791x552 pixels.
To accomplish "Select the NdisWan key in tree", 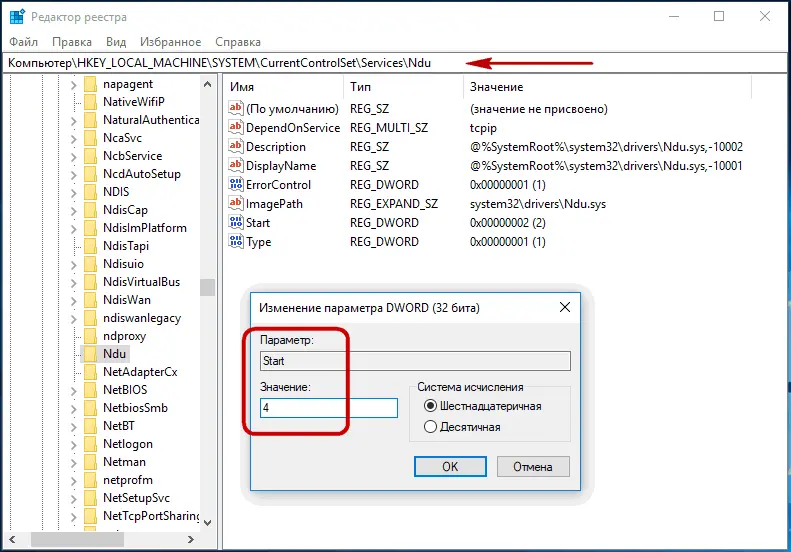I will click(127, 300).
